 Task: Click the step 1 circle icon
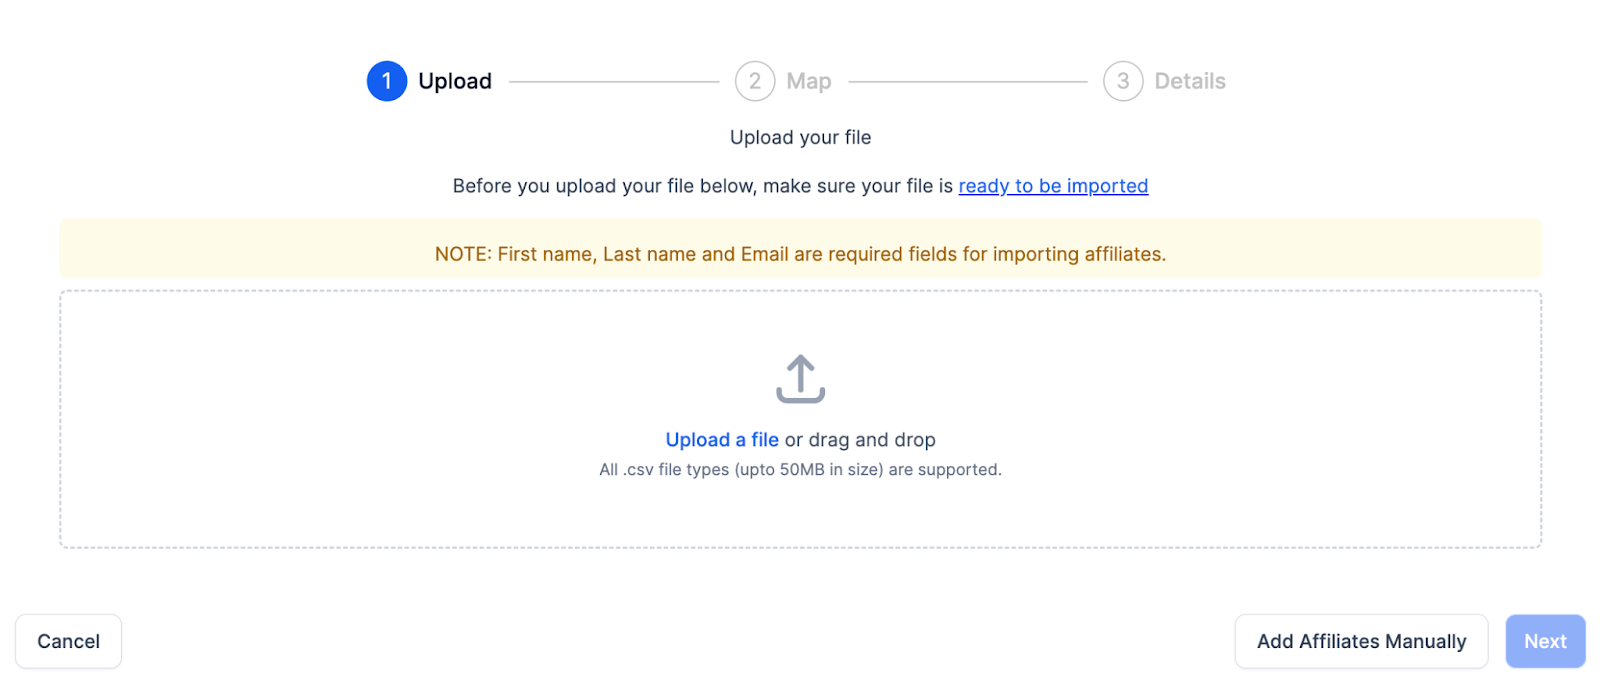[387, 81]
